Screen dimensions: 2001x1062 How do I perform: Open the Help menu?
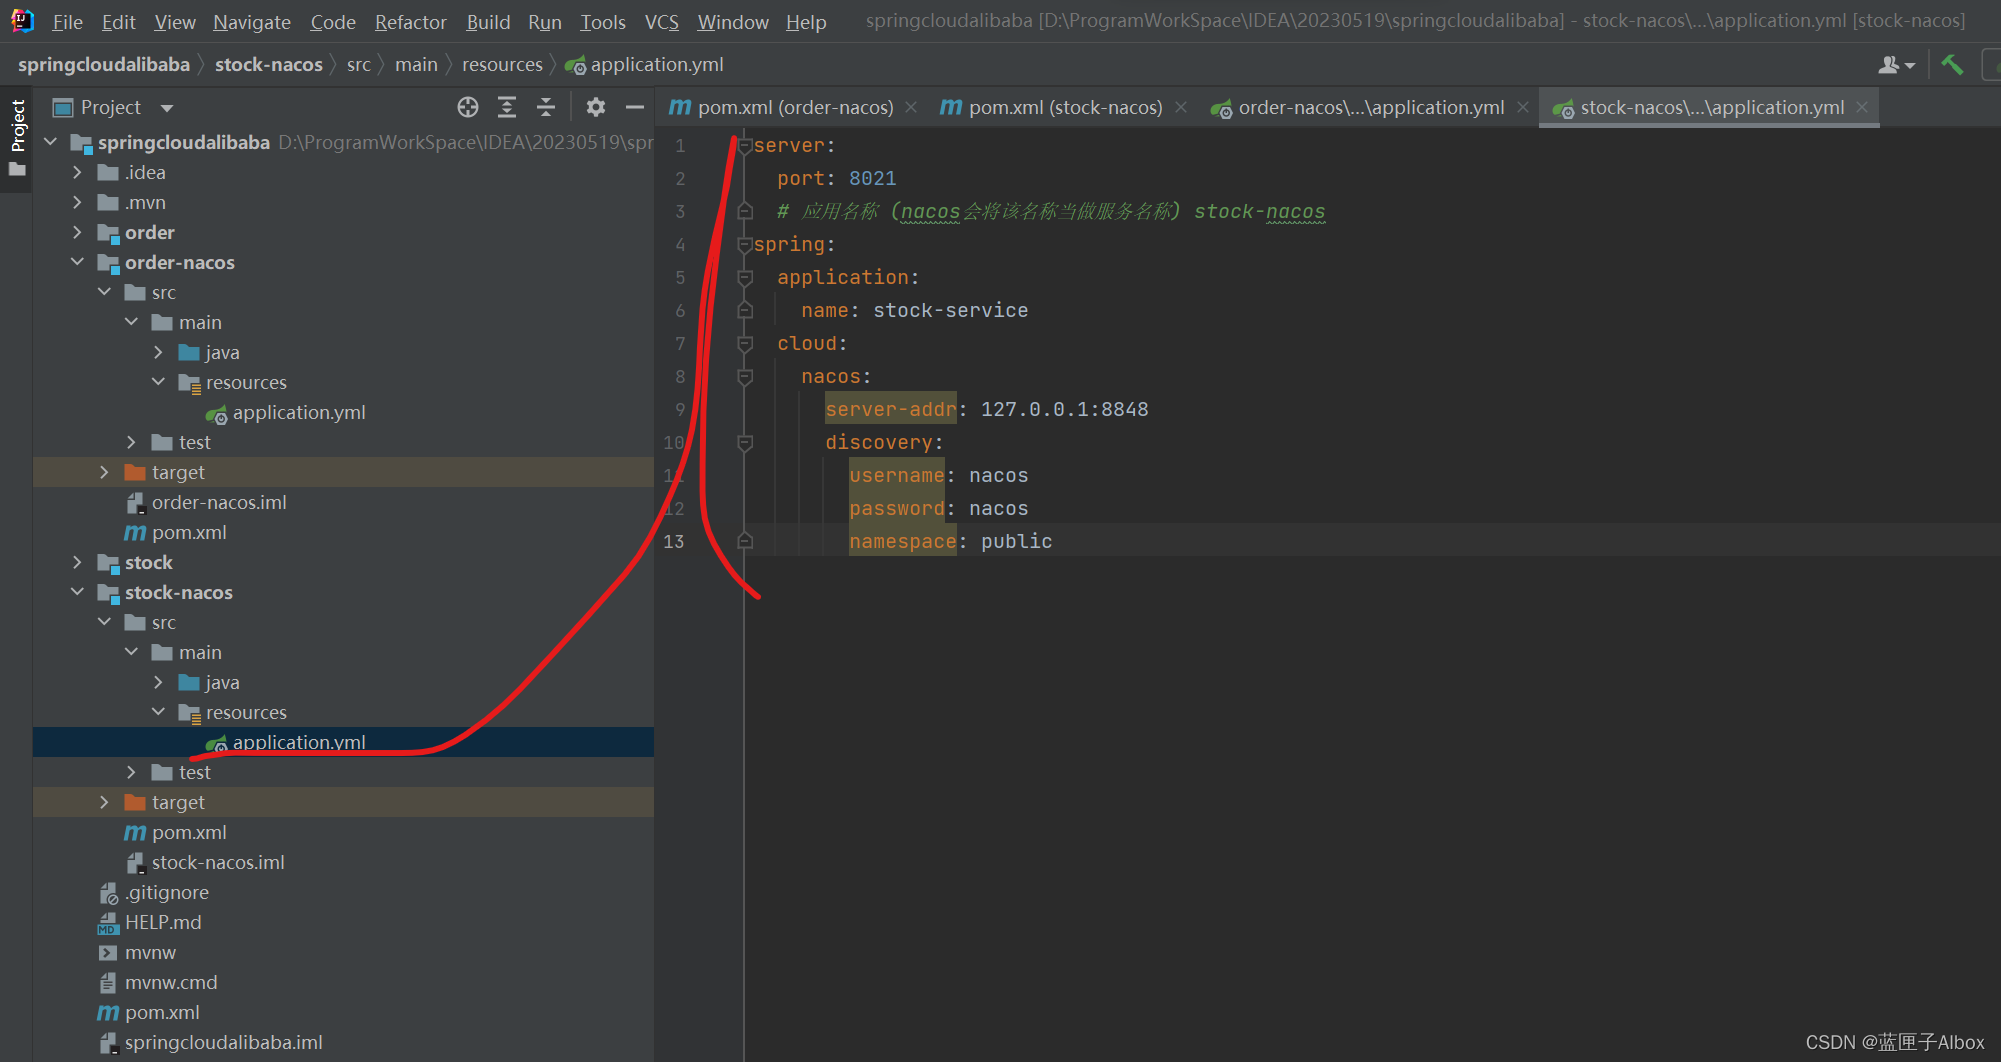tap(806, 22)
